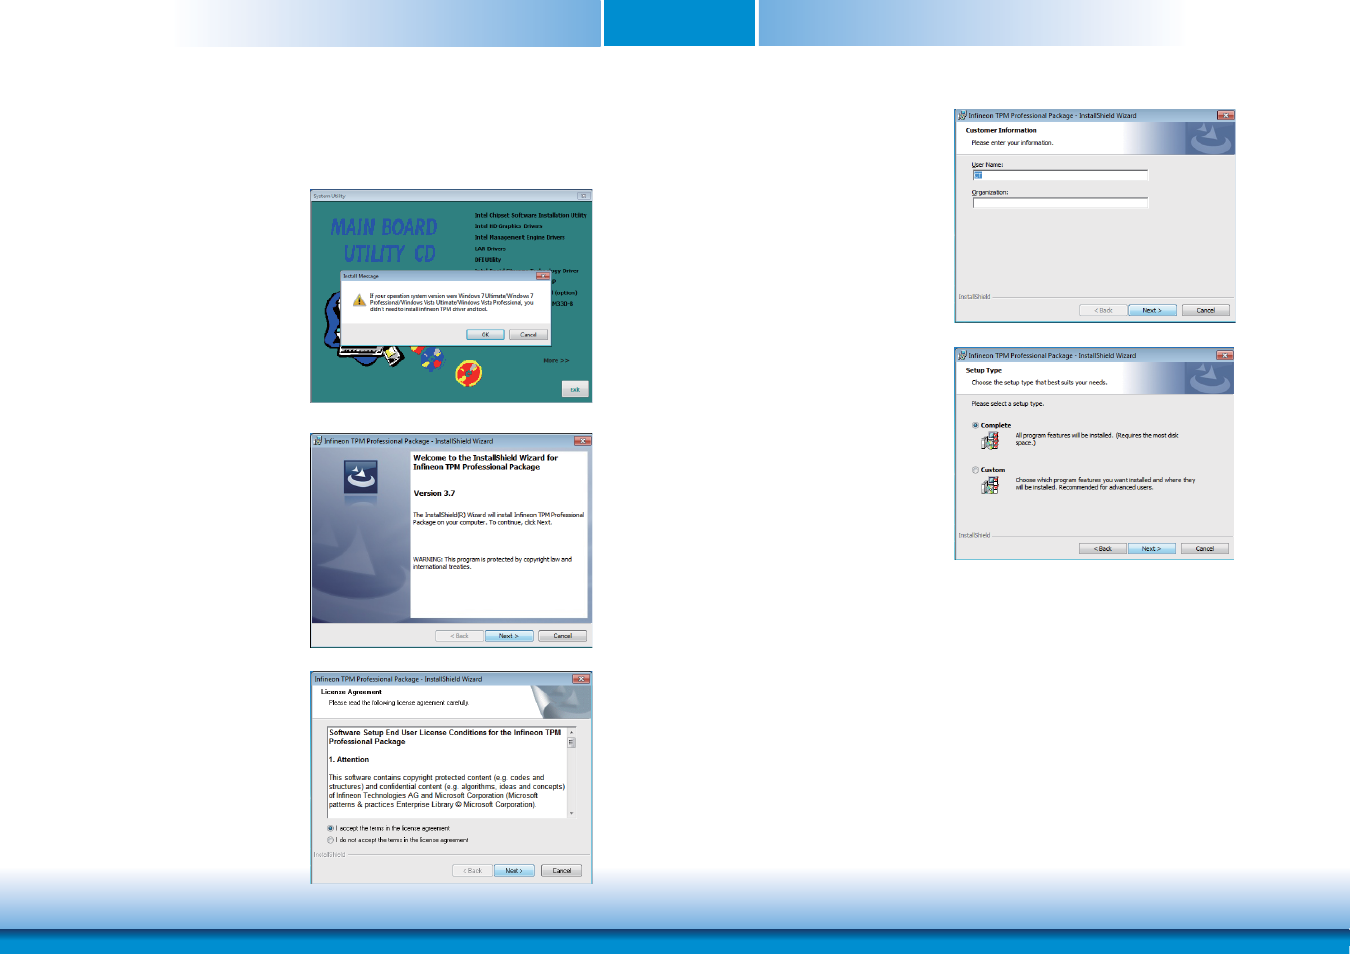Click installer title icon in Setup Type
This screenshot has height=954, width=1350.
tap(962, 355)
